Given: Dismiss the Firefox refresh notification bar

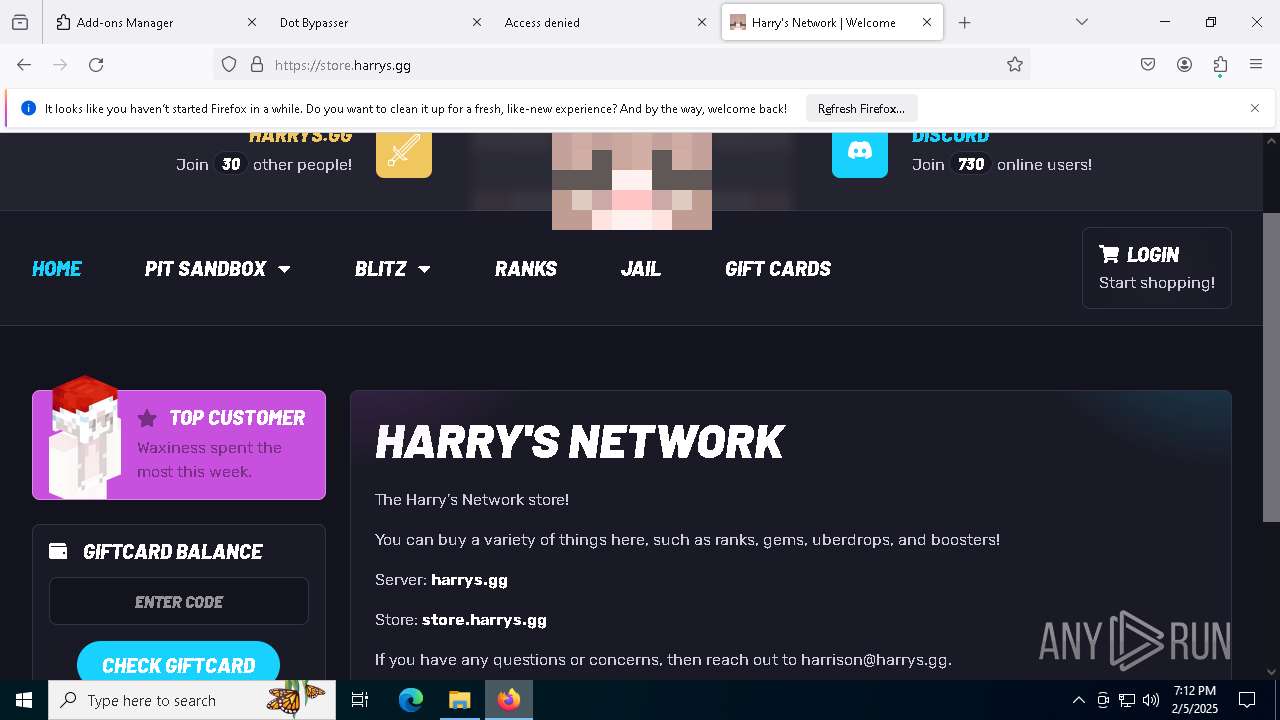Looking at the screenshot, I should pos(1255,108).
